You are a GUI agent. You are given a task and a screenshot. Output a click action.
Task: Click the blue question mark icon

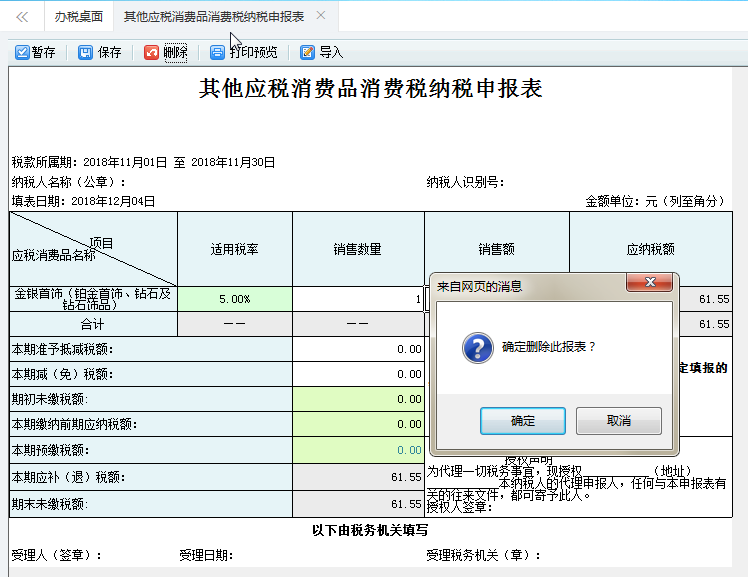[x=478, y=348]
